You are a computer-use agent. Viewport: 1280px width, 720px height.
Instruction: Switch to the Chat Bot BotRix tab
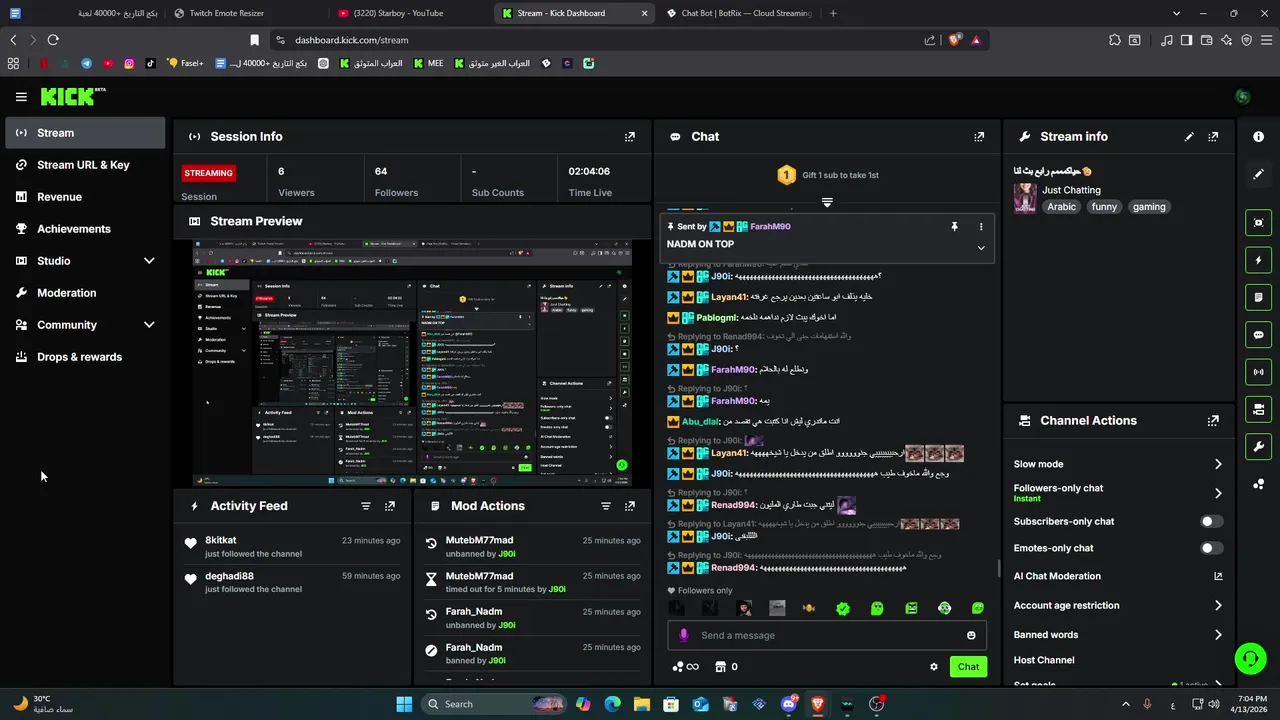click(740, 13)
